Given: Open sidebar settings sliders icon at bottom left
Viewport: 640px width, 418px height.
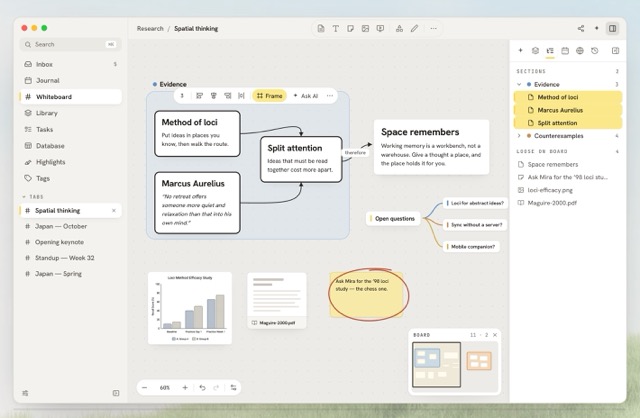Looking at the screenshot, I should click(x=25, y=393).
